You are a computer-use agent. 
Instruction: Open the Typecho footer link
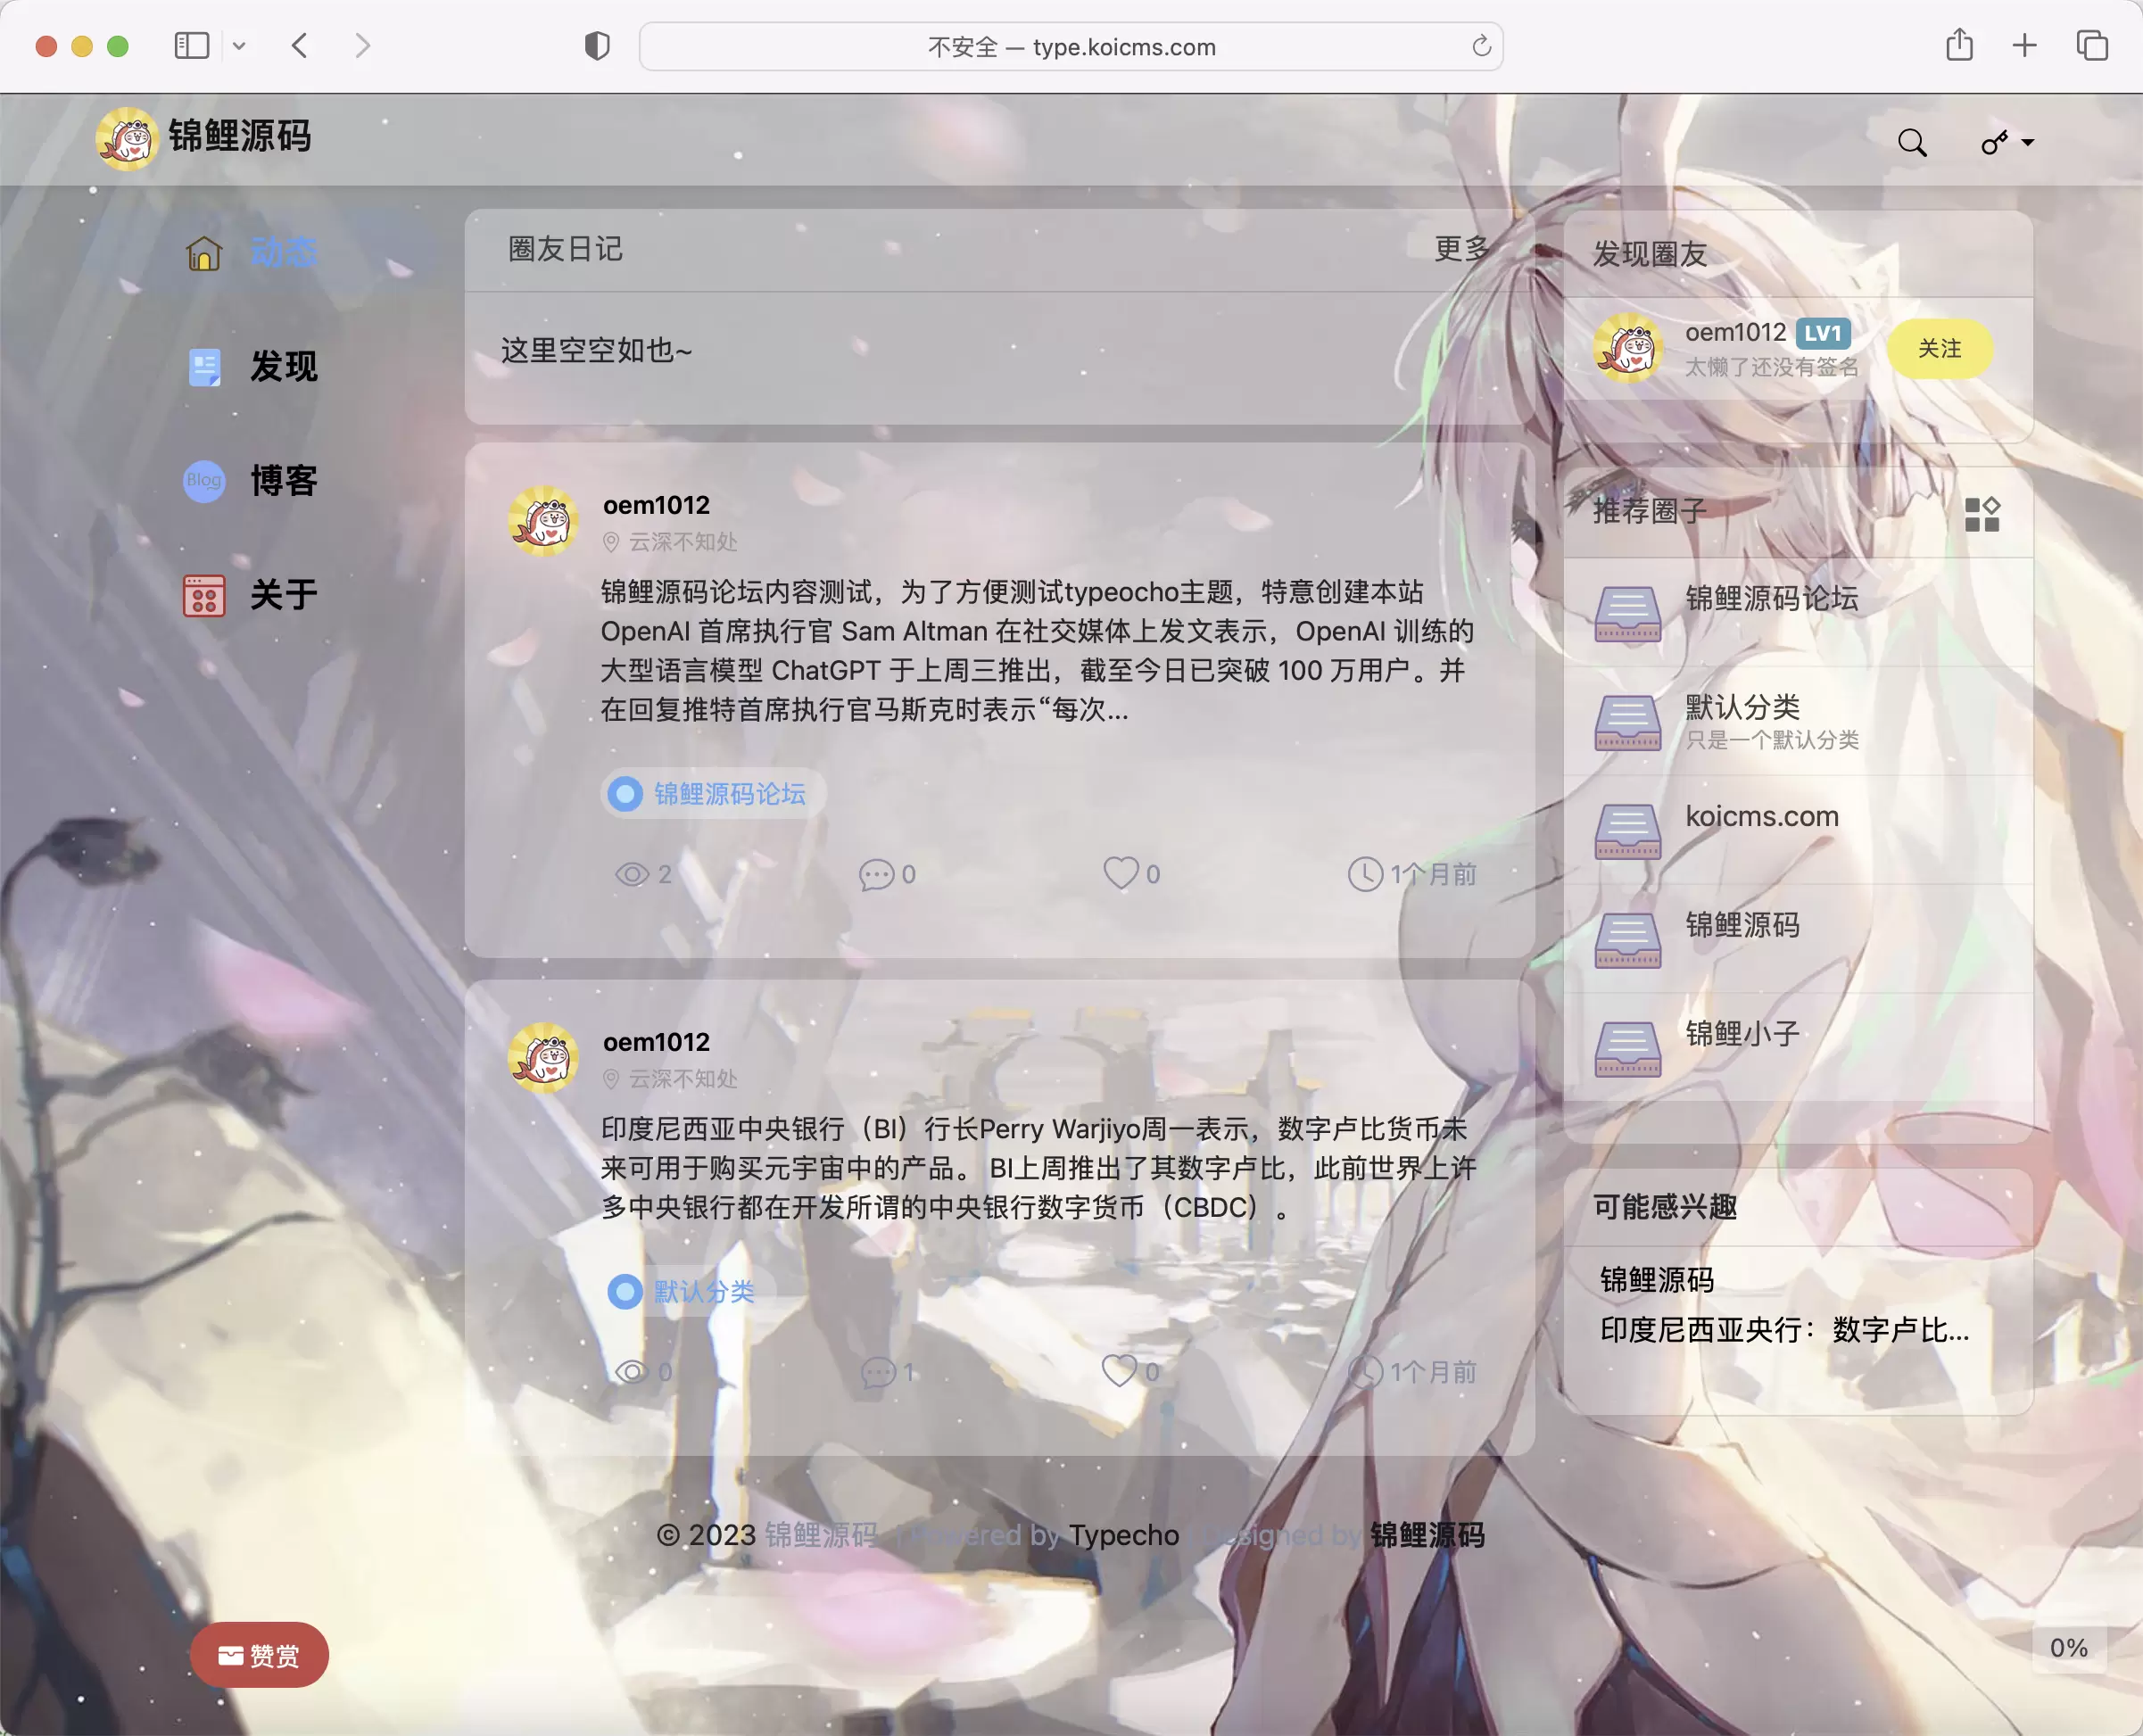pyautogui.click(x=1123, y=1535)
